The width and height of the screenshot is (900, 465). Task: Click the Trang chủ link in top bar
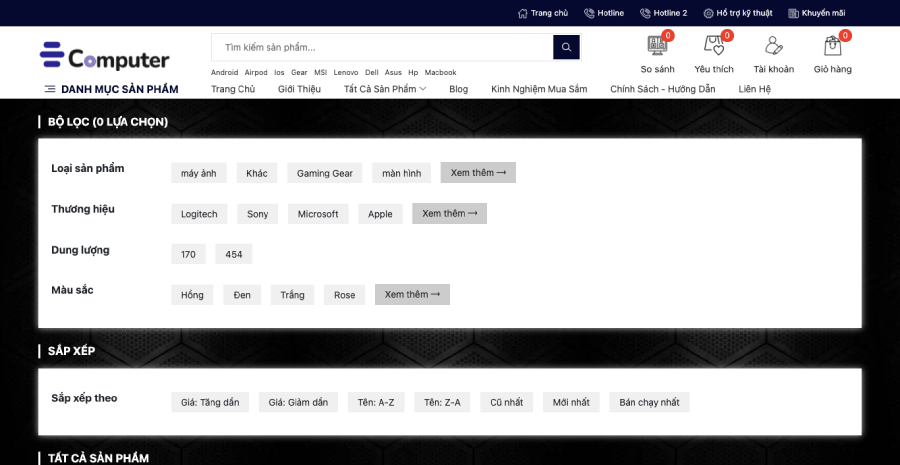[x=543, y=13]
